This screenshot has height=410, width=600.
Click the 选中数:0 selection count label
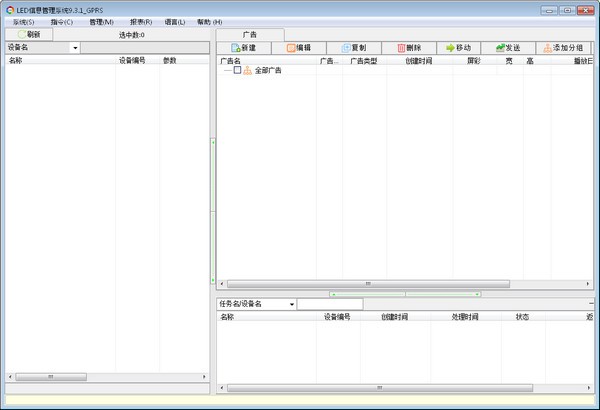[x=132, y=35]
